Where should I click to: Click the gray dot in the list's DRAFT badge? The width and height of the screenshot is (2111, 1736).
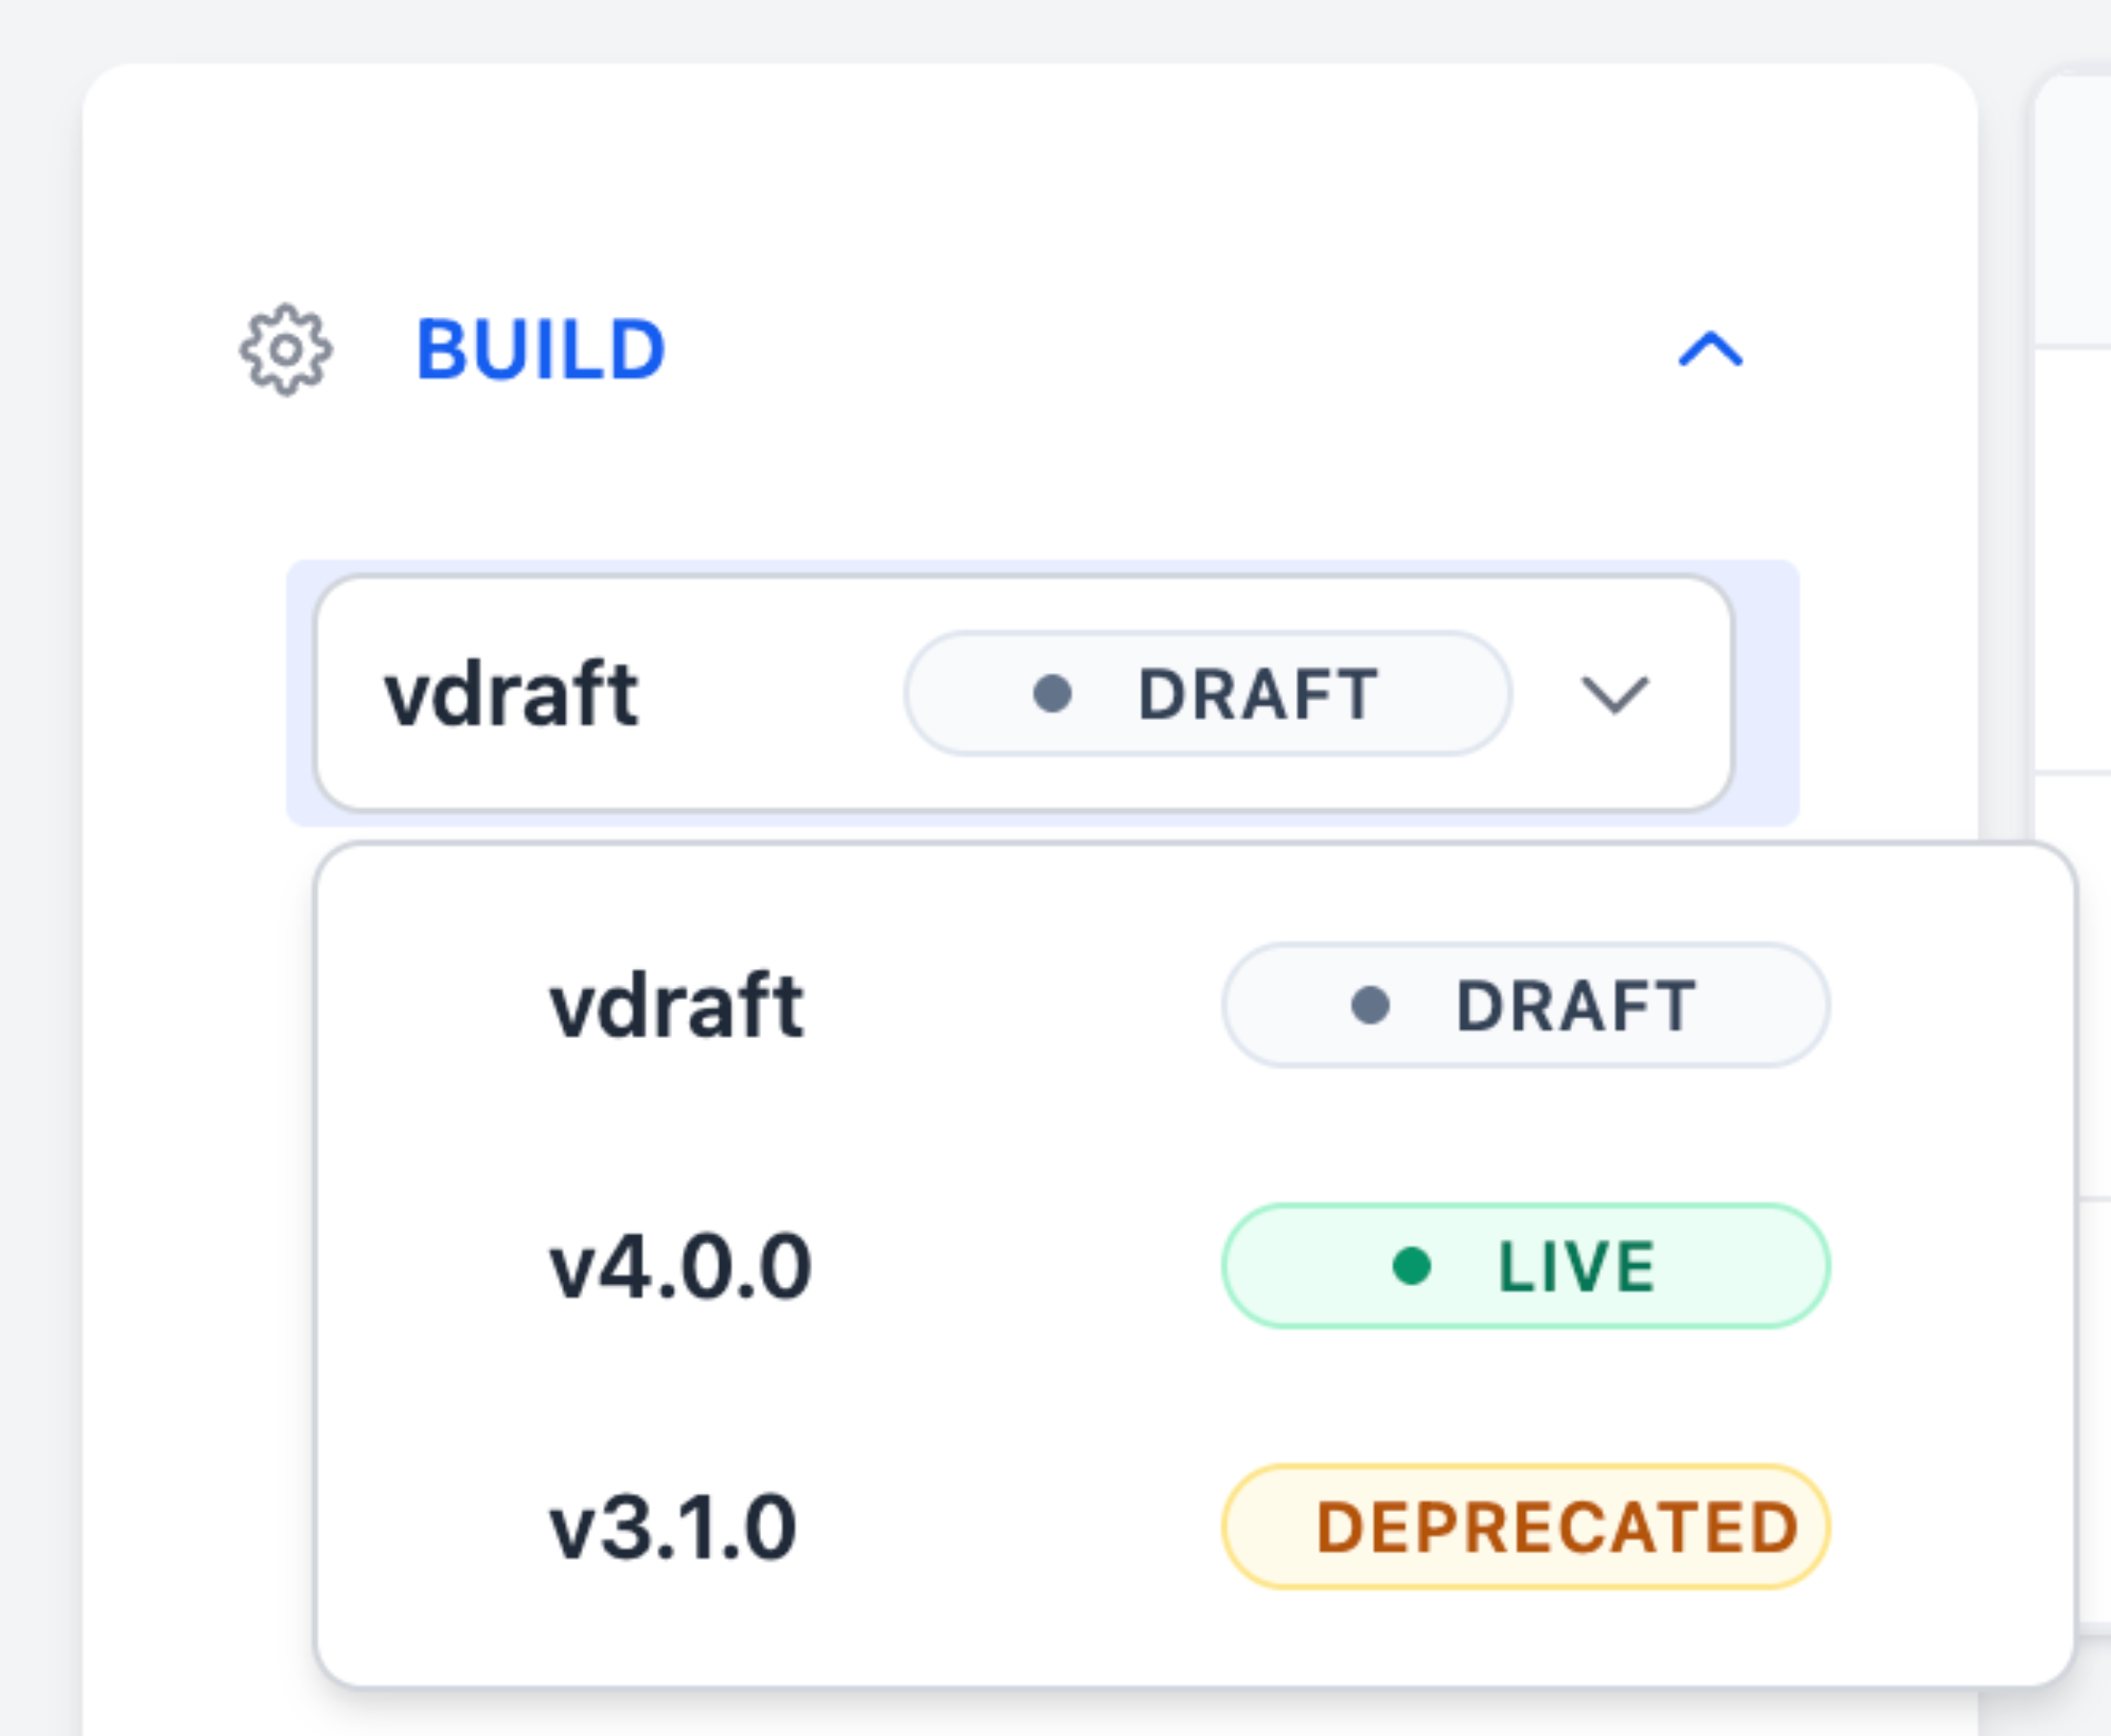tap(1370, 1006)
